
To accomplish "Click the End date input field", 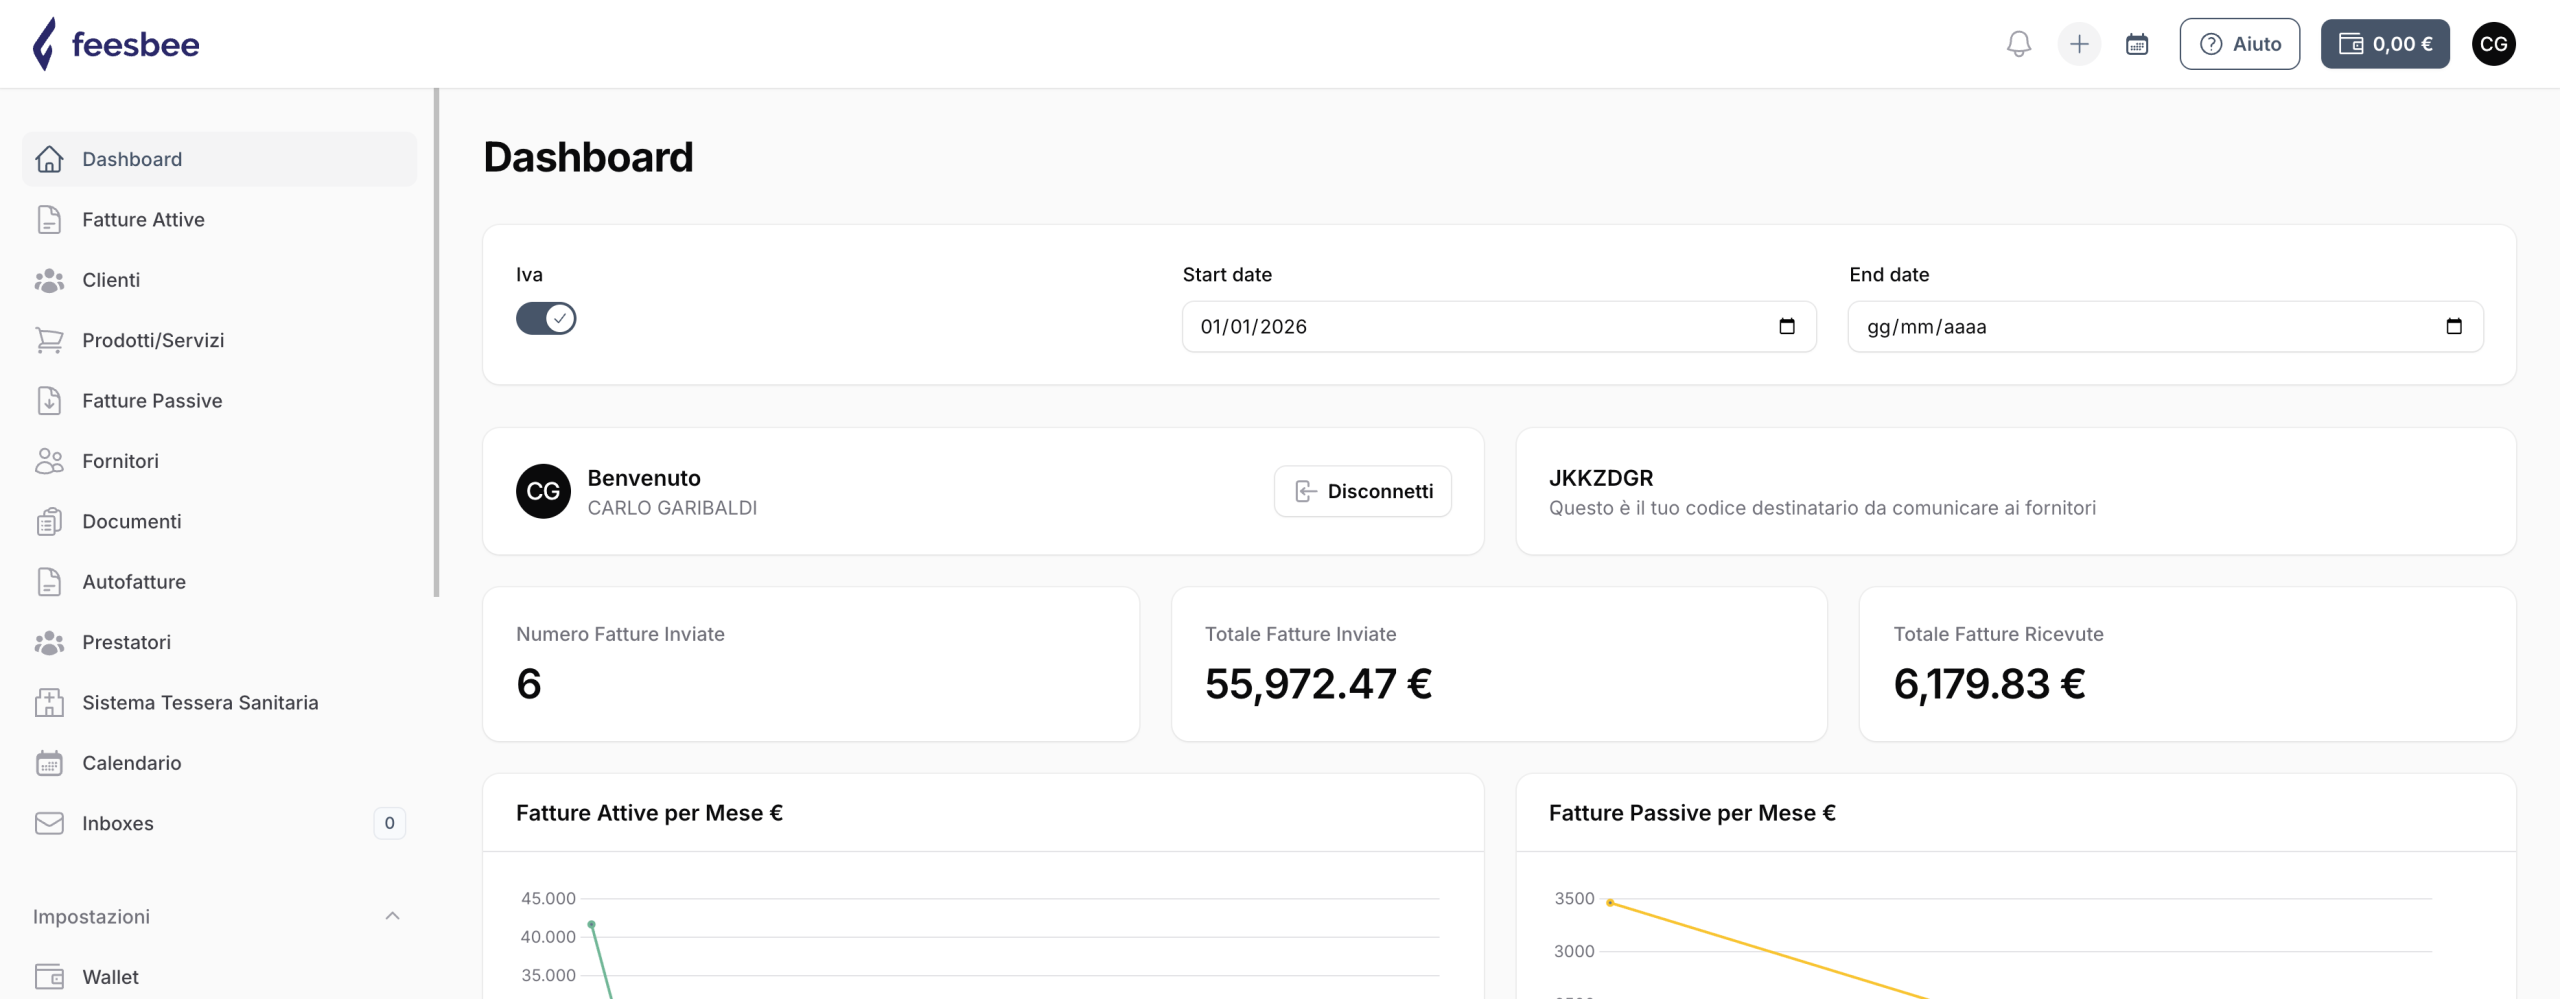I will click(2140, 327).
